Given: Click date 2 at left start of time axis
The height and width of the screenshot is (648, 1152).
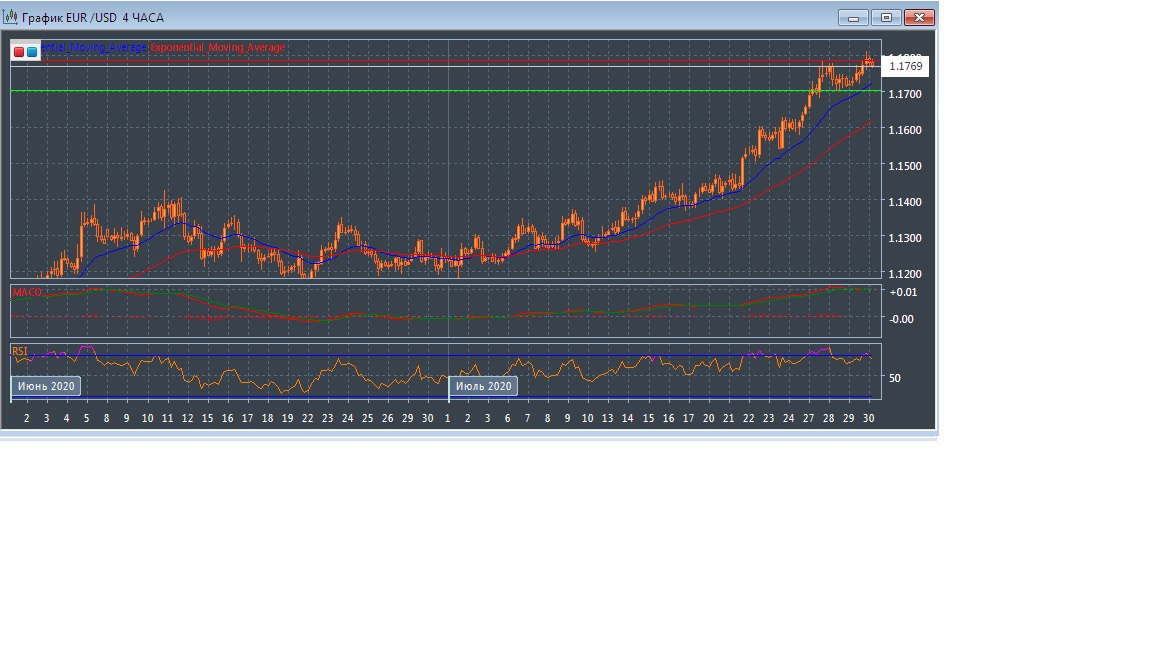Looking at the screenshot, I should (26, 418).
